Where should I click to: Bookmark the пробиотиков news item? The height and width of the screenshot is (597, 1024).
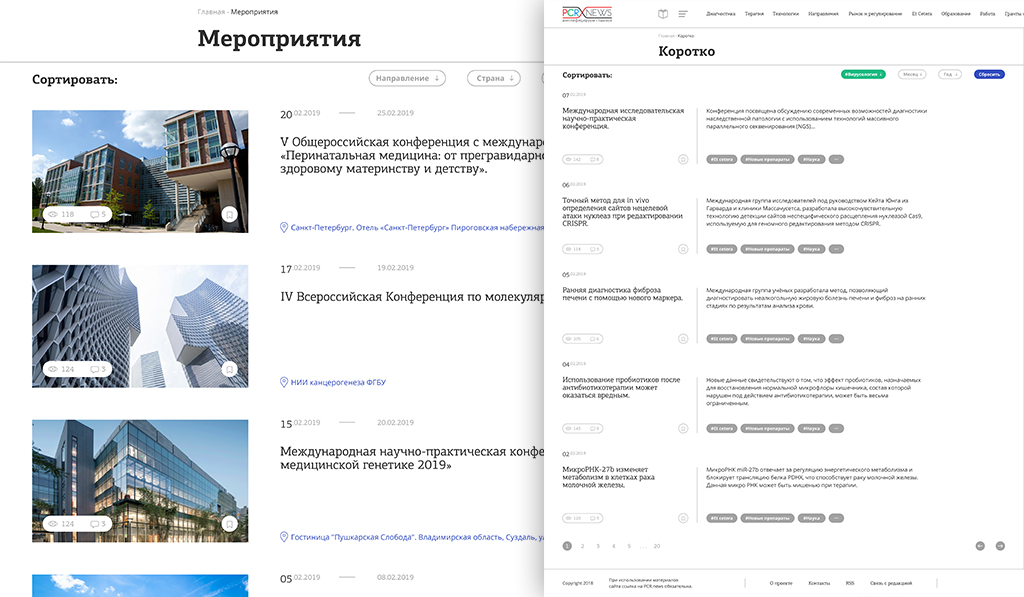[683, 428]
